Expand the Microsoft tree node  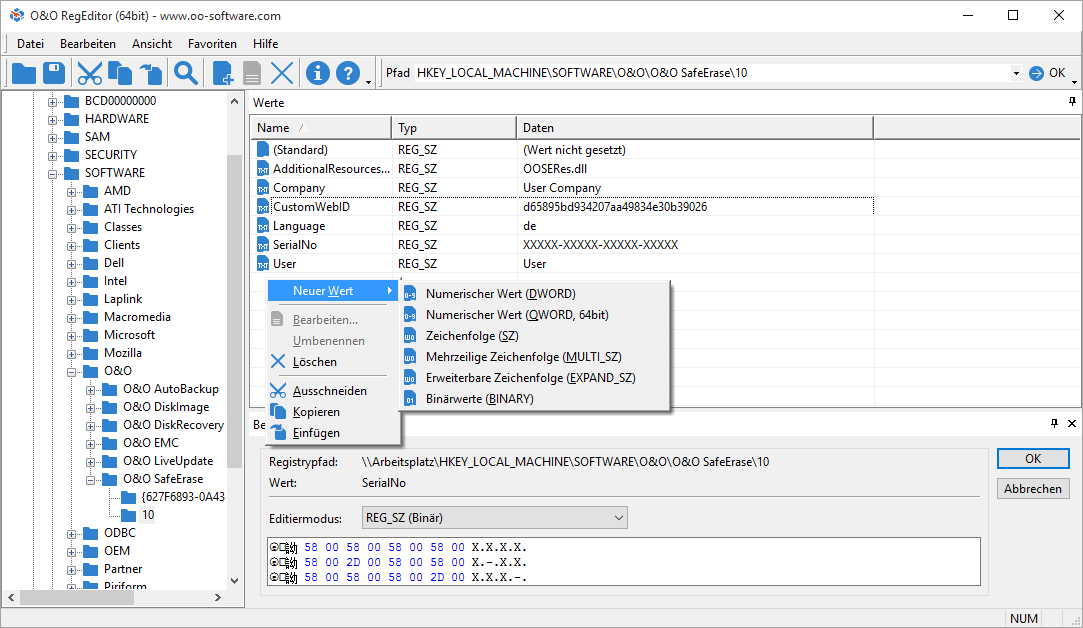pos(72,336)
